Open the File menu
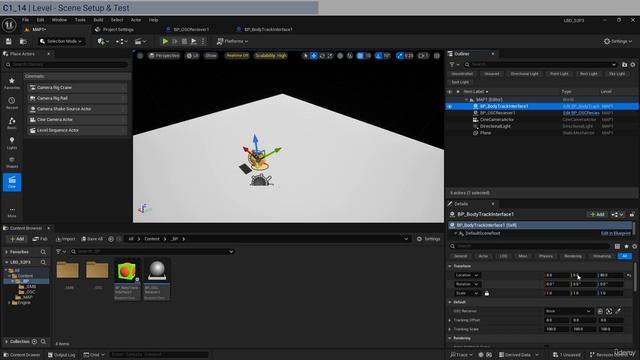This screenshot has height=360, width=640. [x=25, y=20]
